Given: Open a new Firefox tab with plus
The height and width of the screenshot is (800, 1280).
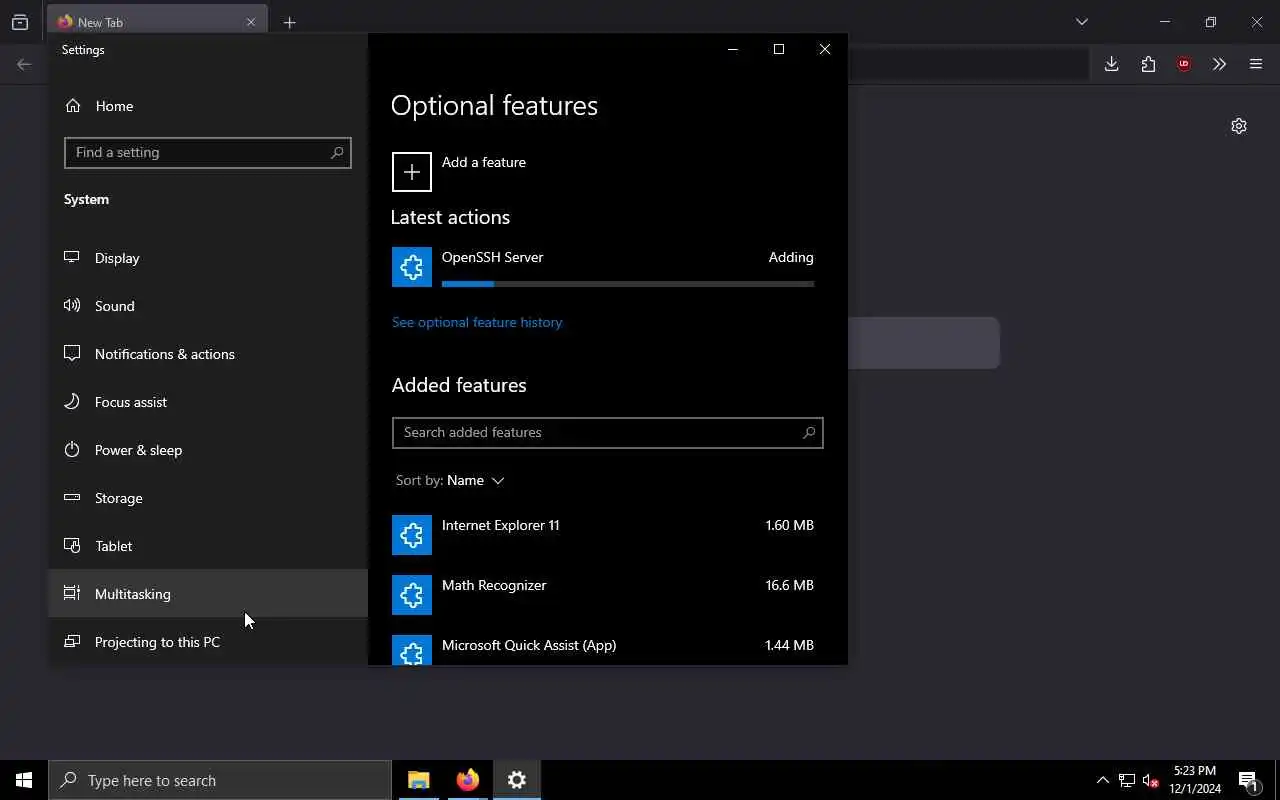Looking at the screenshot, I should click(x=289, y=22).
